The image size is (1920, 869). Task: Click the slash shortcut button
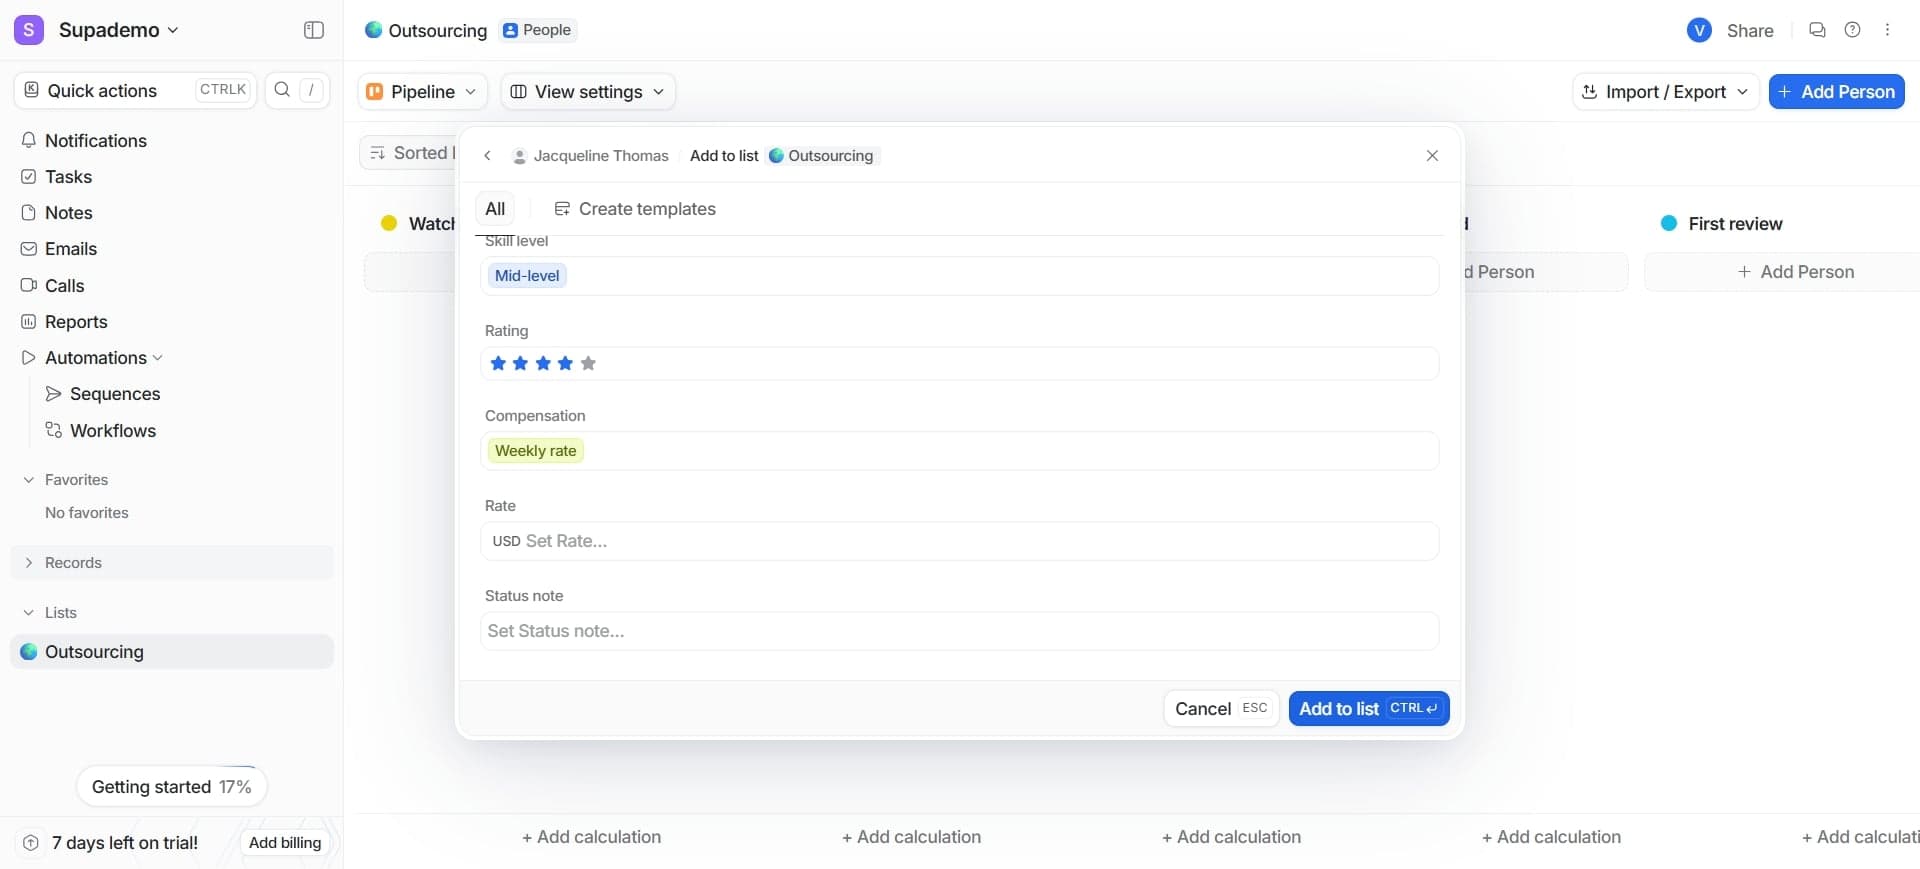point(311,90)
